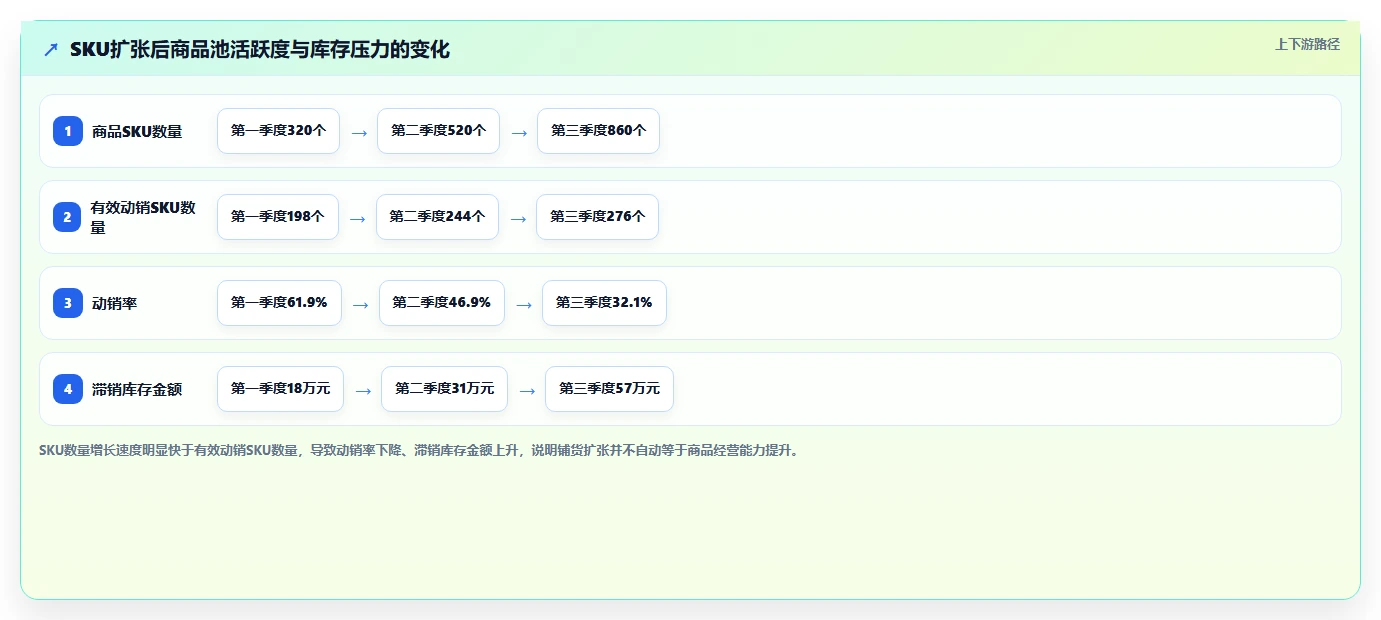The image size is (1381, 620).
Task: Click the 第一季度198个 chip
Action: tap(278, 217)
